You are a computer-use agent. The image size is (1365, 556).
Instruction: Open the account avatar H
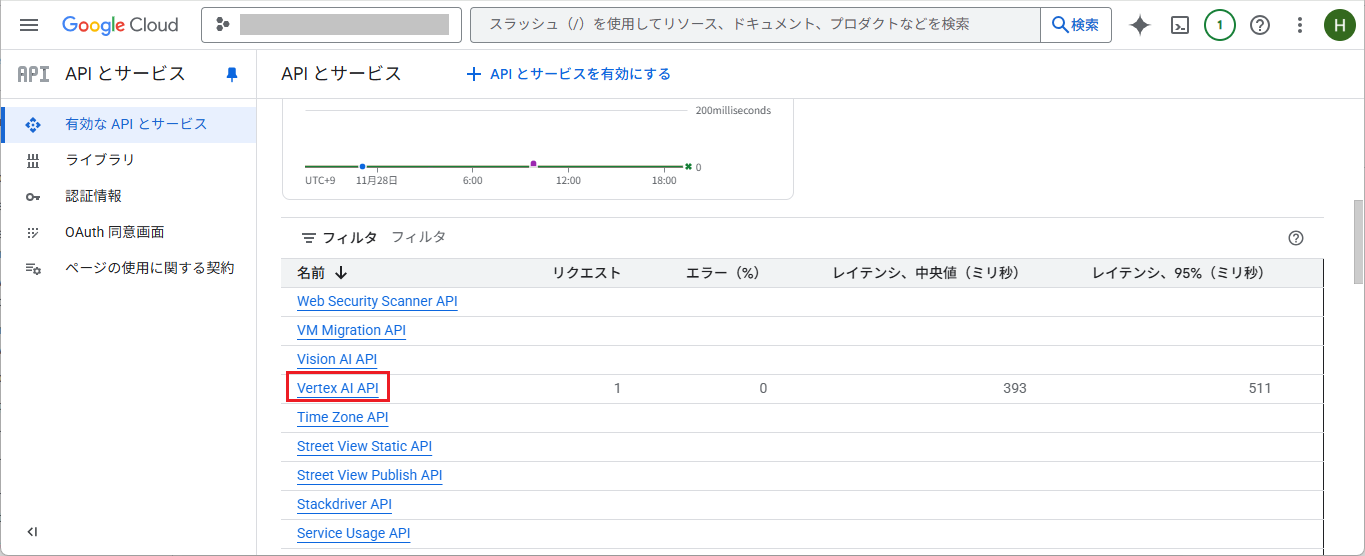point(1340,25)
